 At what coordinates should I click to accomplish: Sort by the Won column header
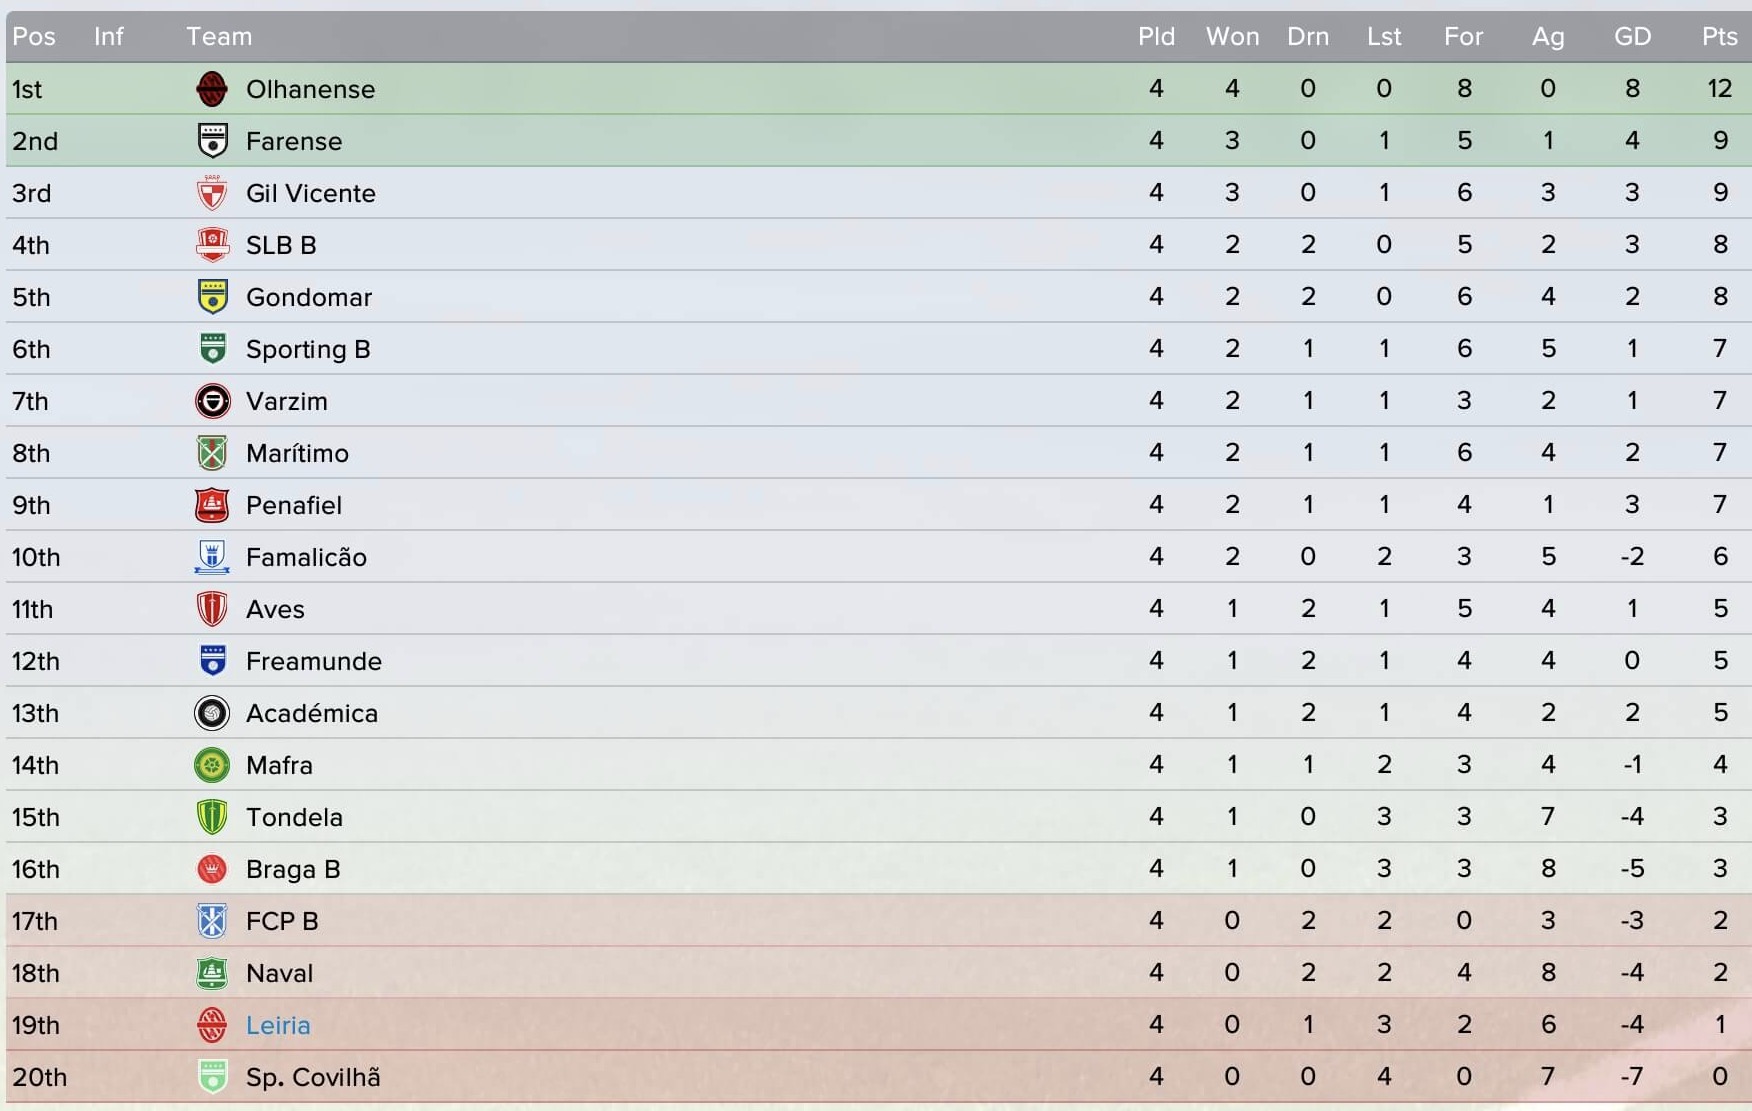click(1232, 36)
